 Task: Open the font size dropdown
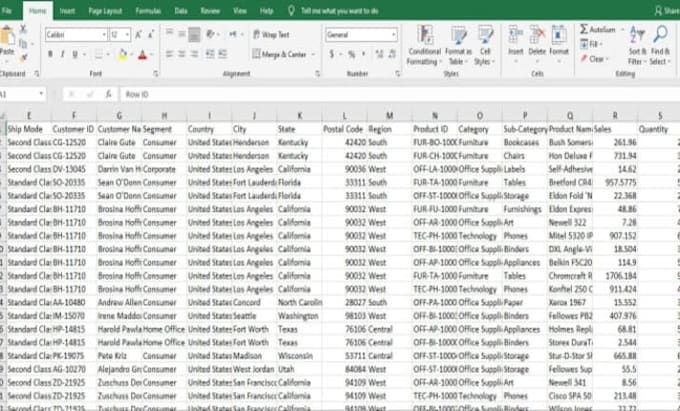point(127,35)
